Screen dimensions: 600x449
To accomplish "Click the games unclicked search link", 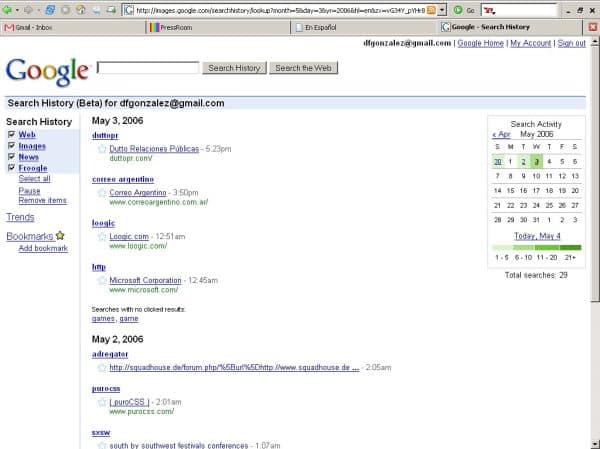I will click(103, 318).
